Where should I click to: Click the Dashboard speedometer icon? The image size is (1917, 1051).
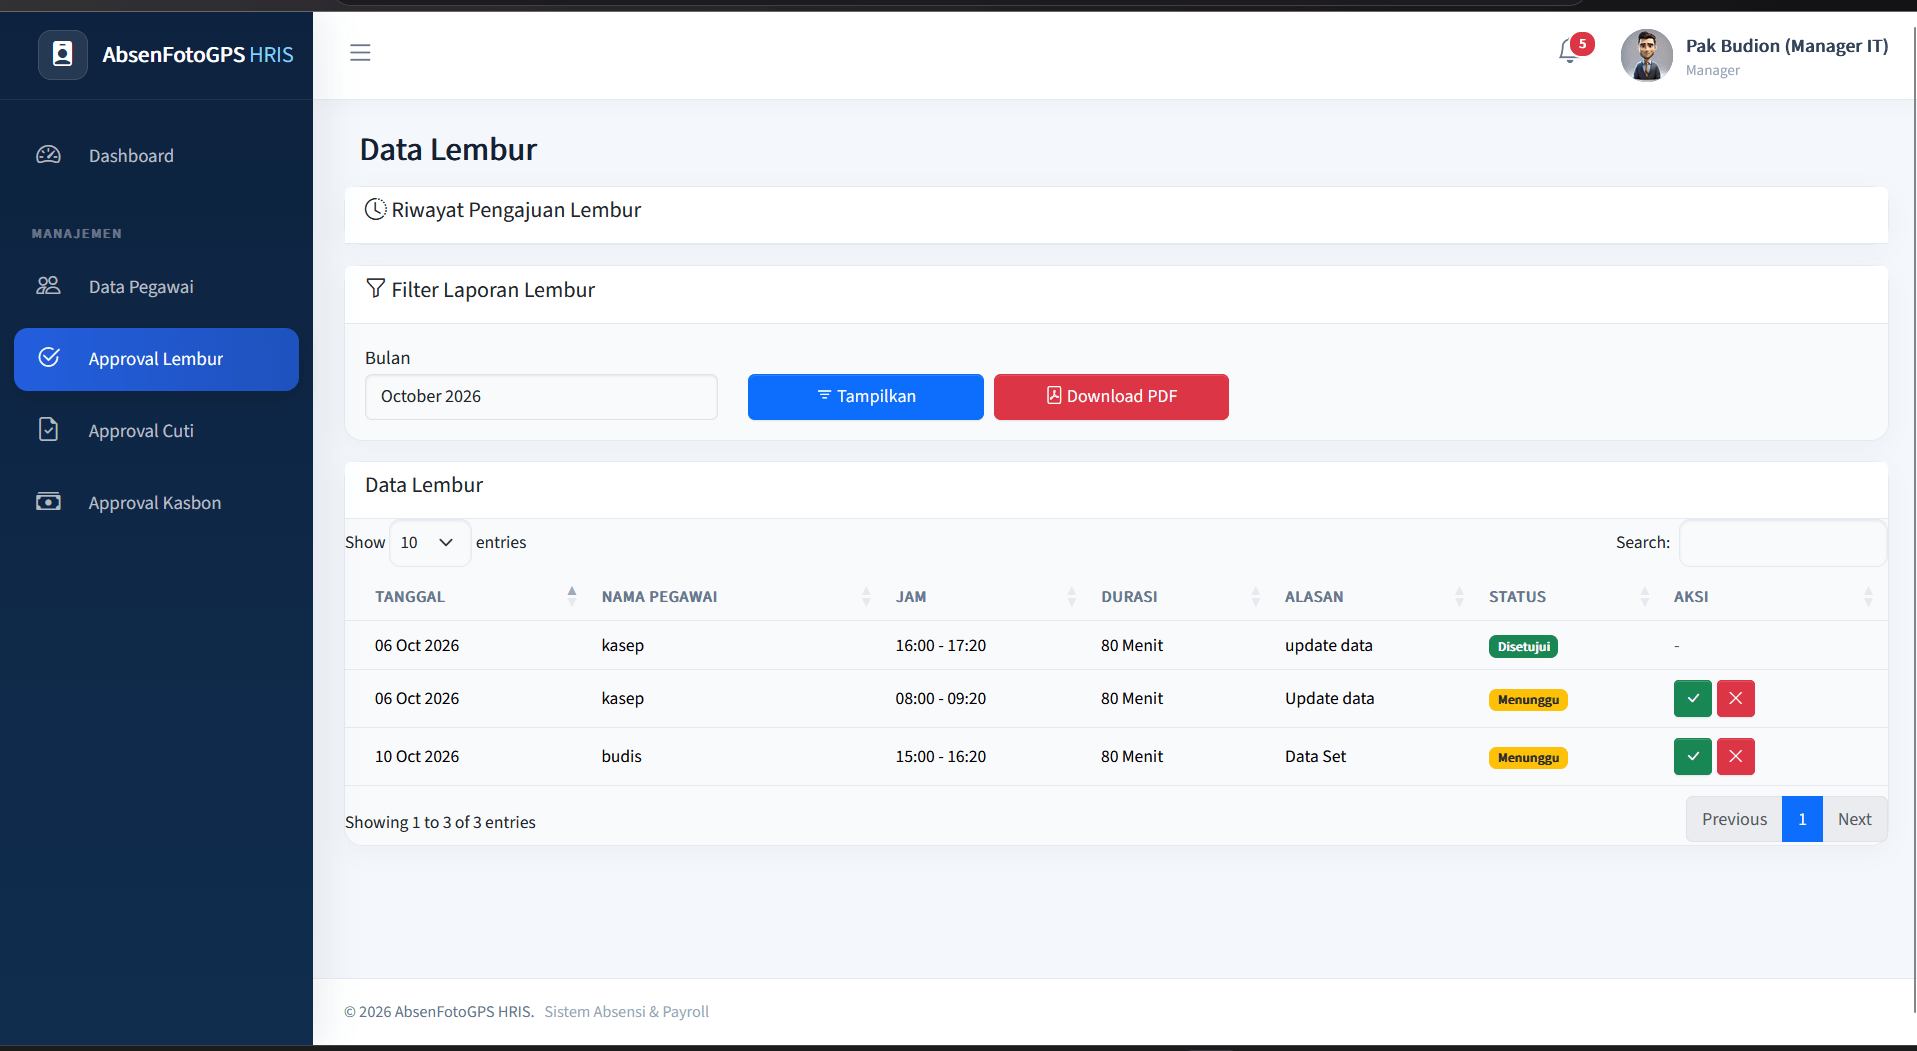(48, 155)
